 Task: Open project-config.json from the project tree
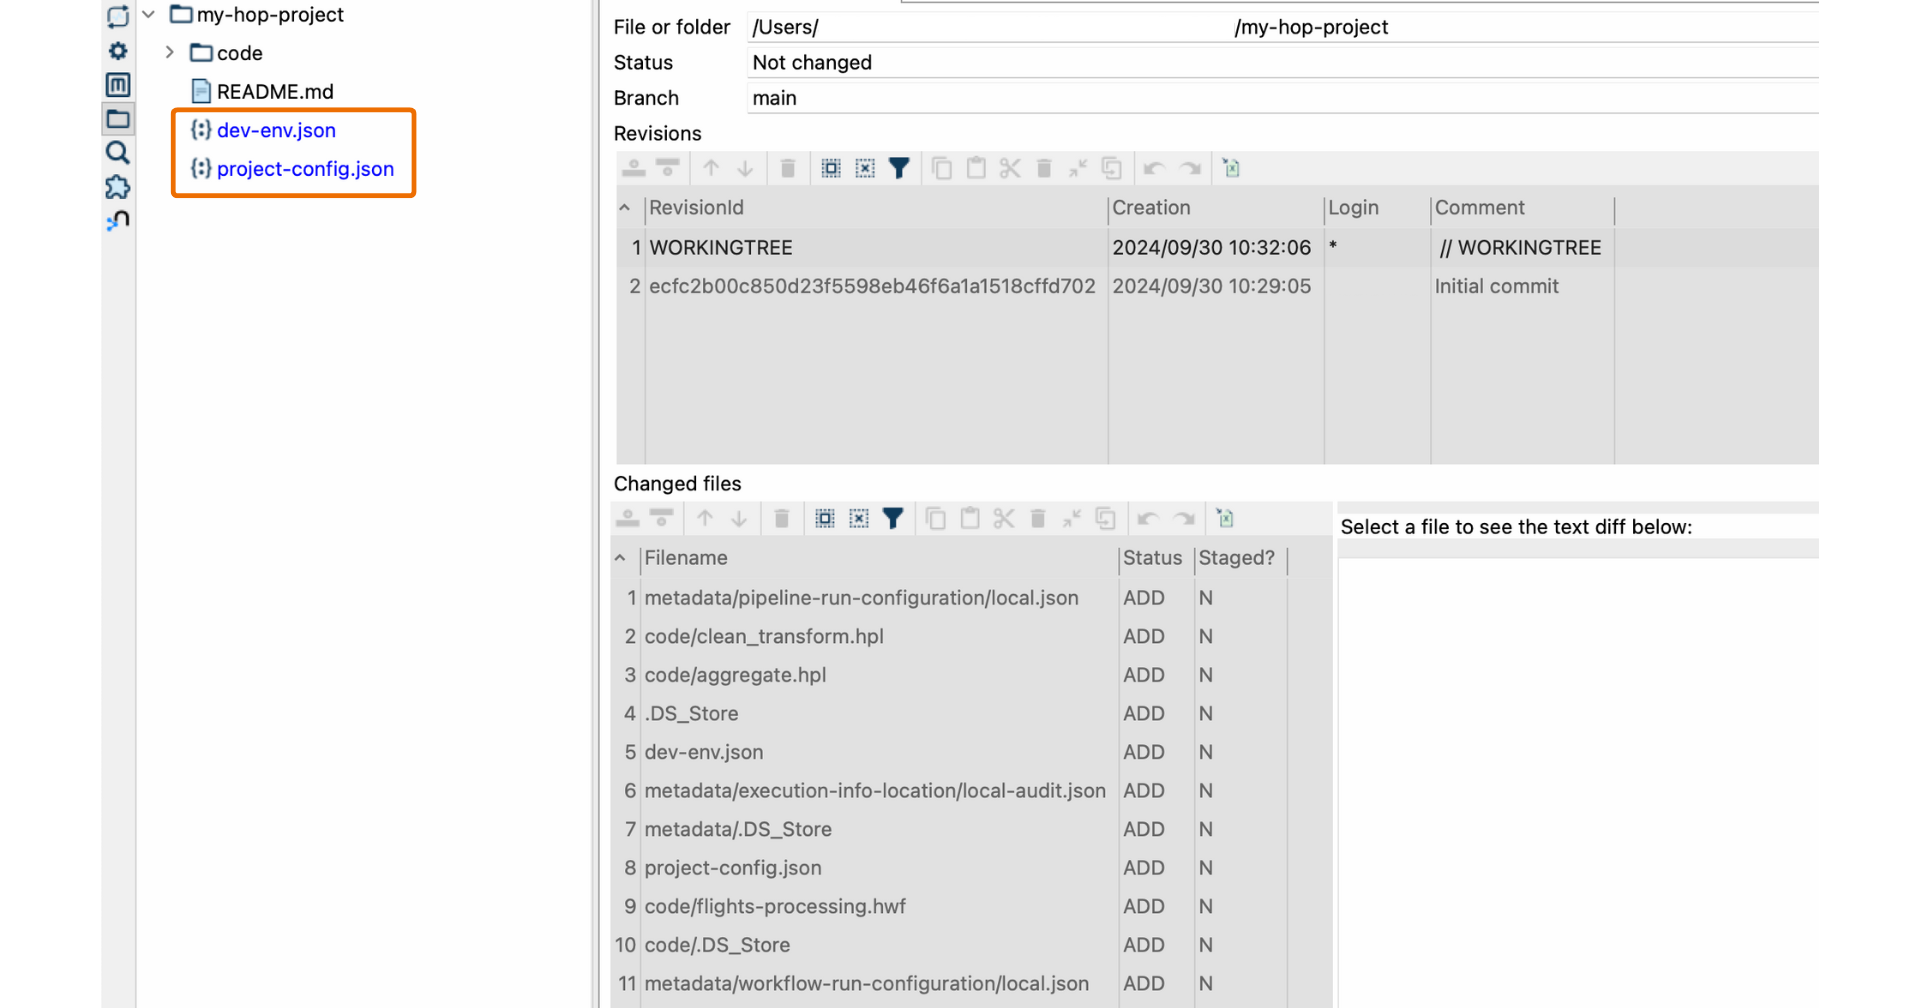point(305,169)
